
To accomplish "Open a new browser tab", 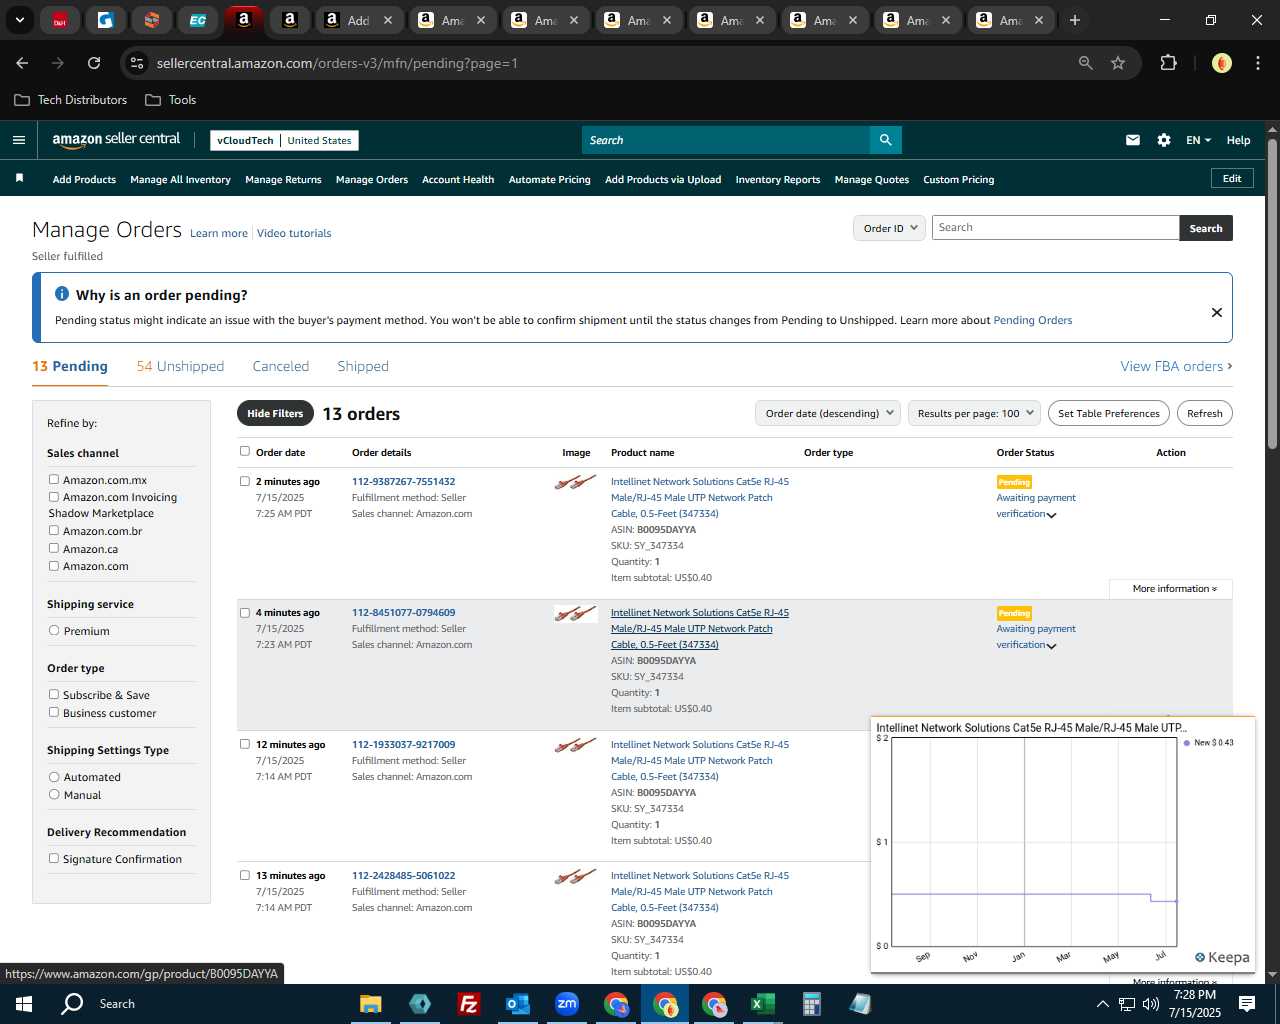I will (1075, 20).
